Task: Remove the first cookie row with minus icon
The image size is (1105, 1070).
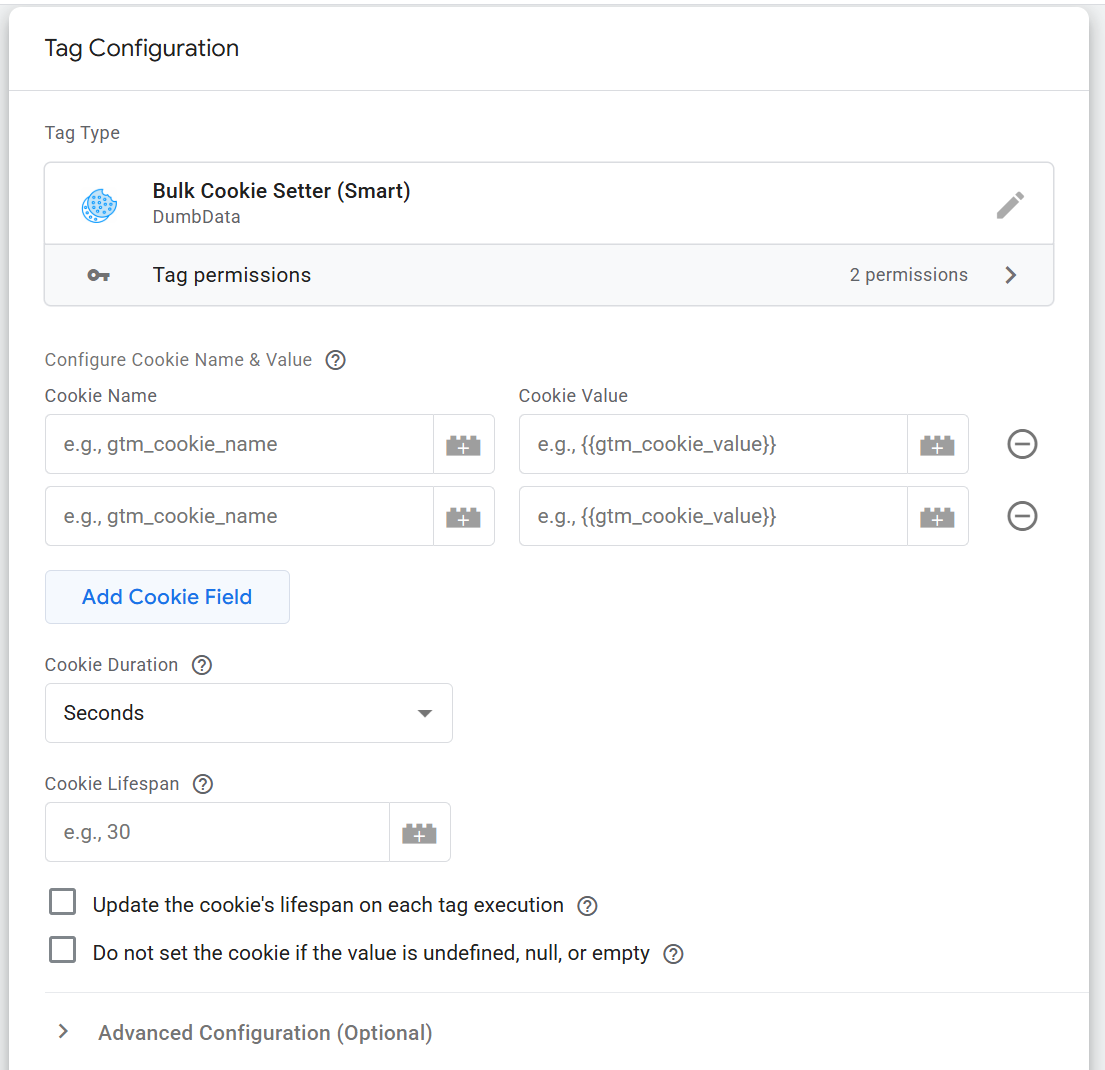Action: tap(1021, 444)
